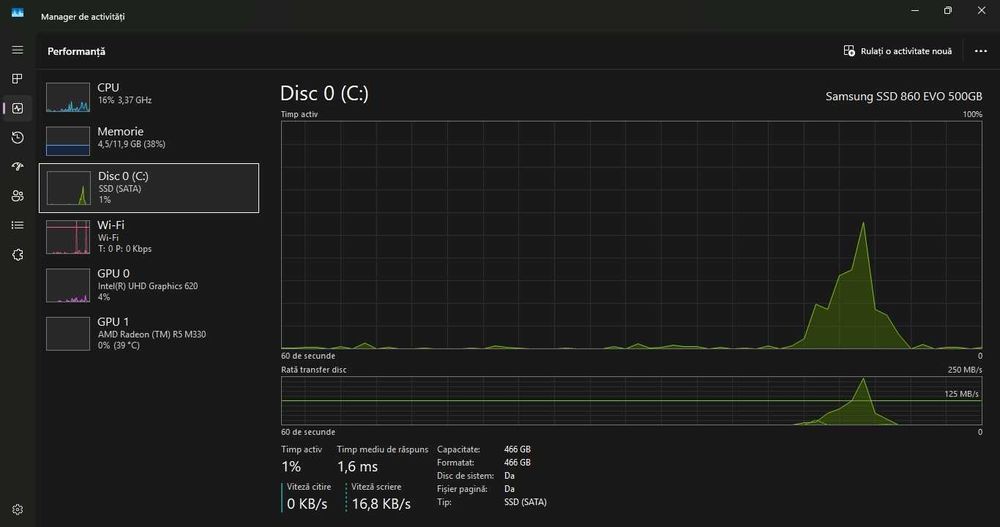The height and width of the screenshot is (527, 1000).
Task: Open App history page icon
Action: pyautogui.click(x=17, y=137)
